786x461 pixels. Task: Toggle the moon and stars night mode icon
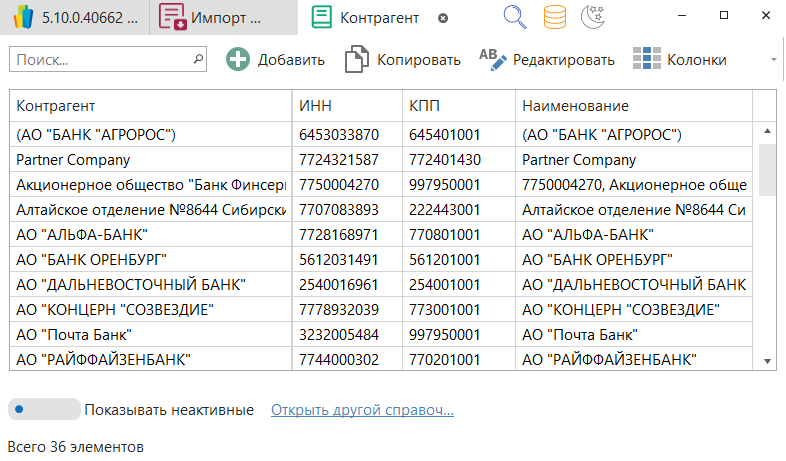(x=592, y=17)
